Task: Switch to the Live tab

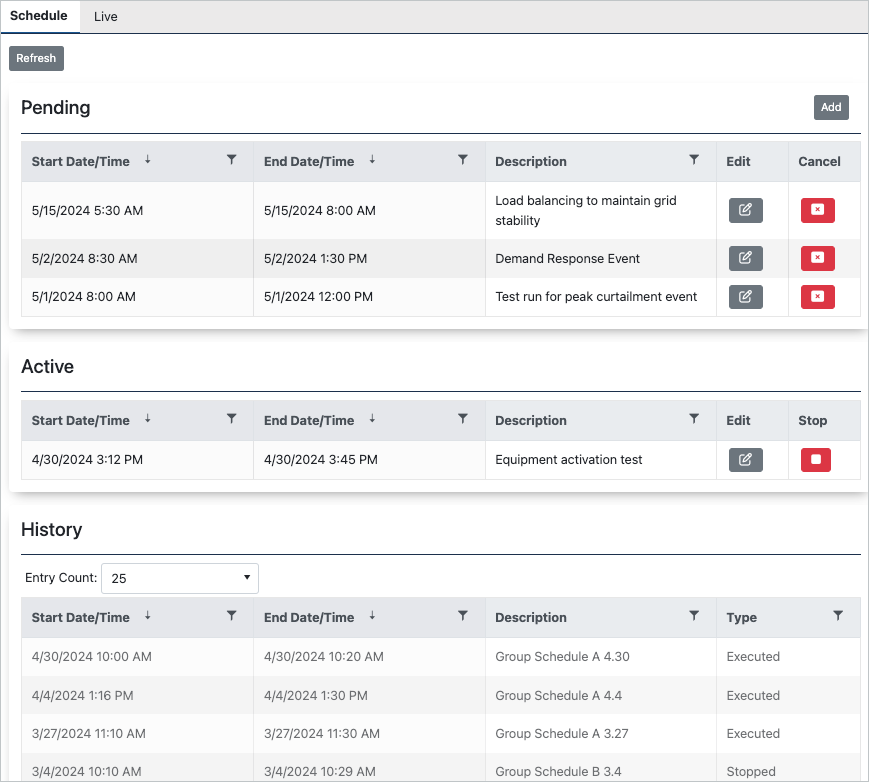Action: [105, 16]
